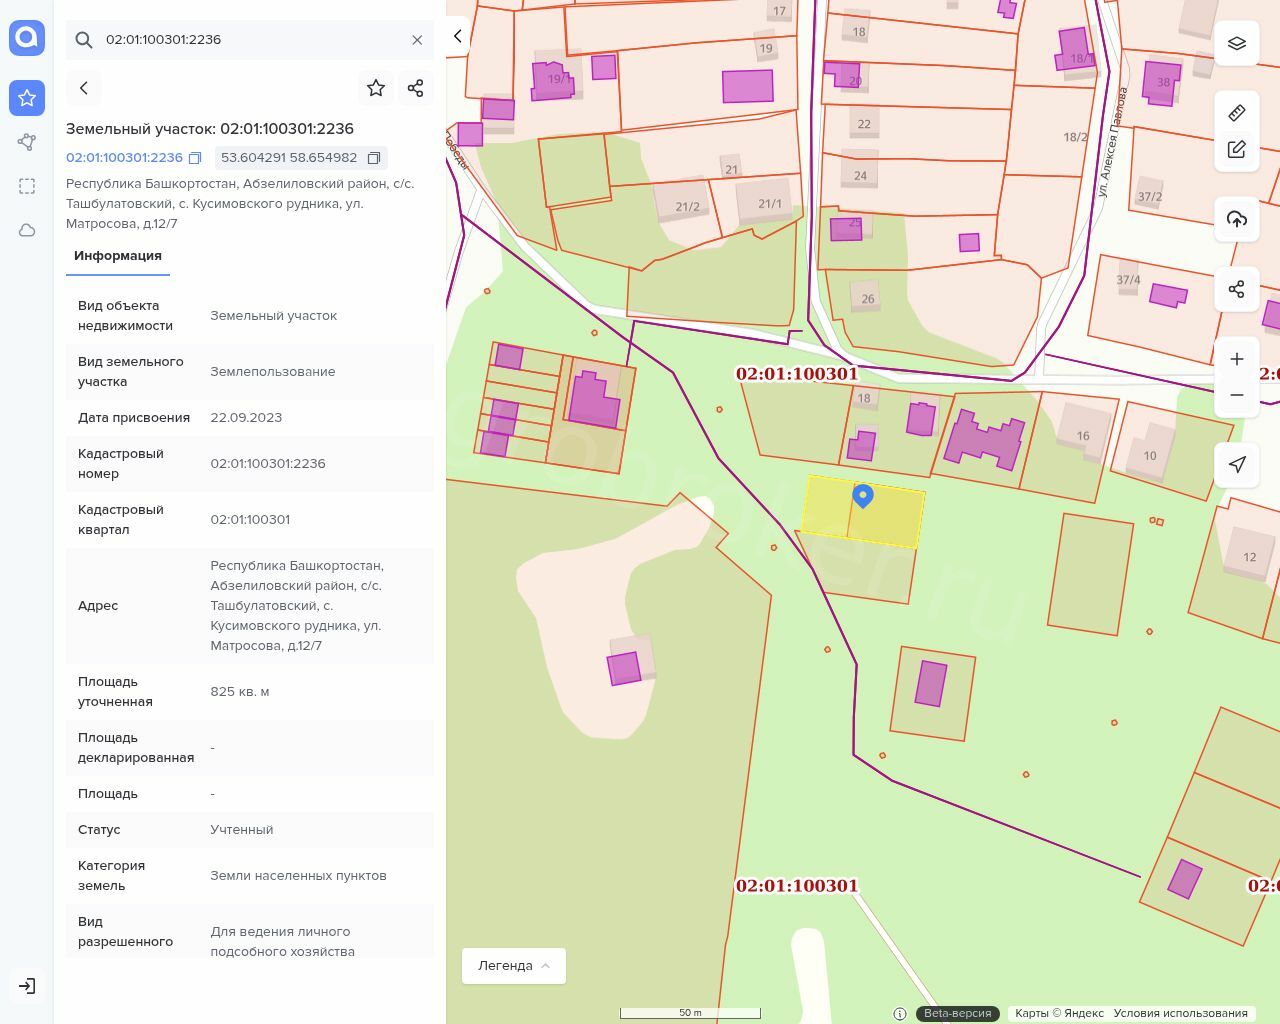Toggle rectangular area selection in sidebar
The width and height of the screenshot is (1280, 1024).
[x=27, y=186]
